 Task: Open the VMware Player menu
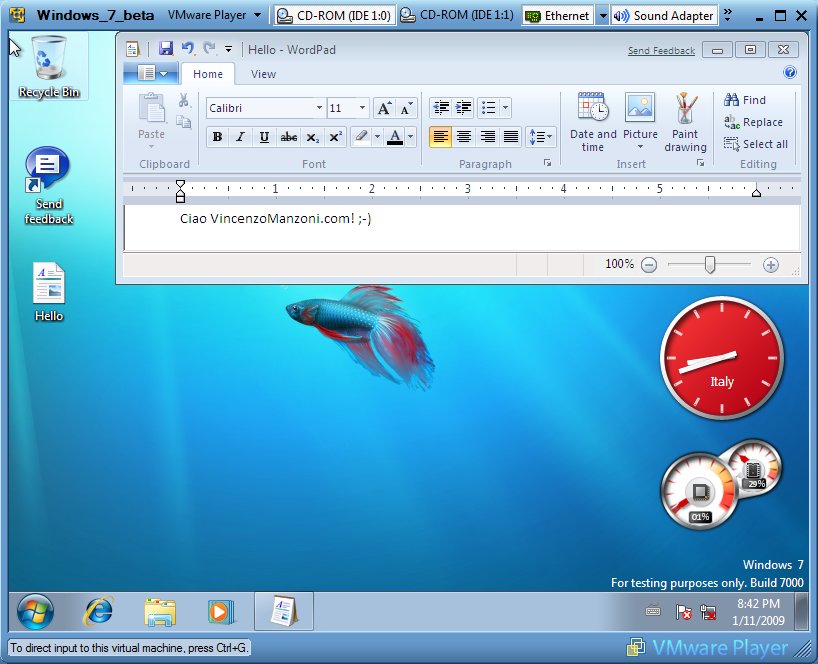214,15
